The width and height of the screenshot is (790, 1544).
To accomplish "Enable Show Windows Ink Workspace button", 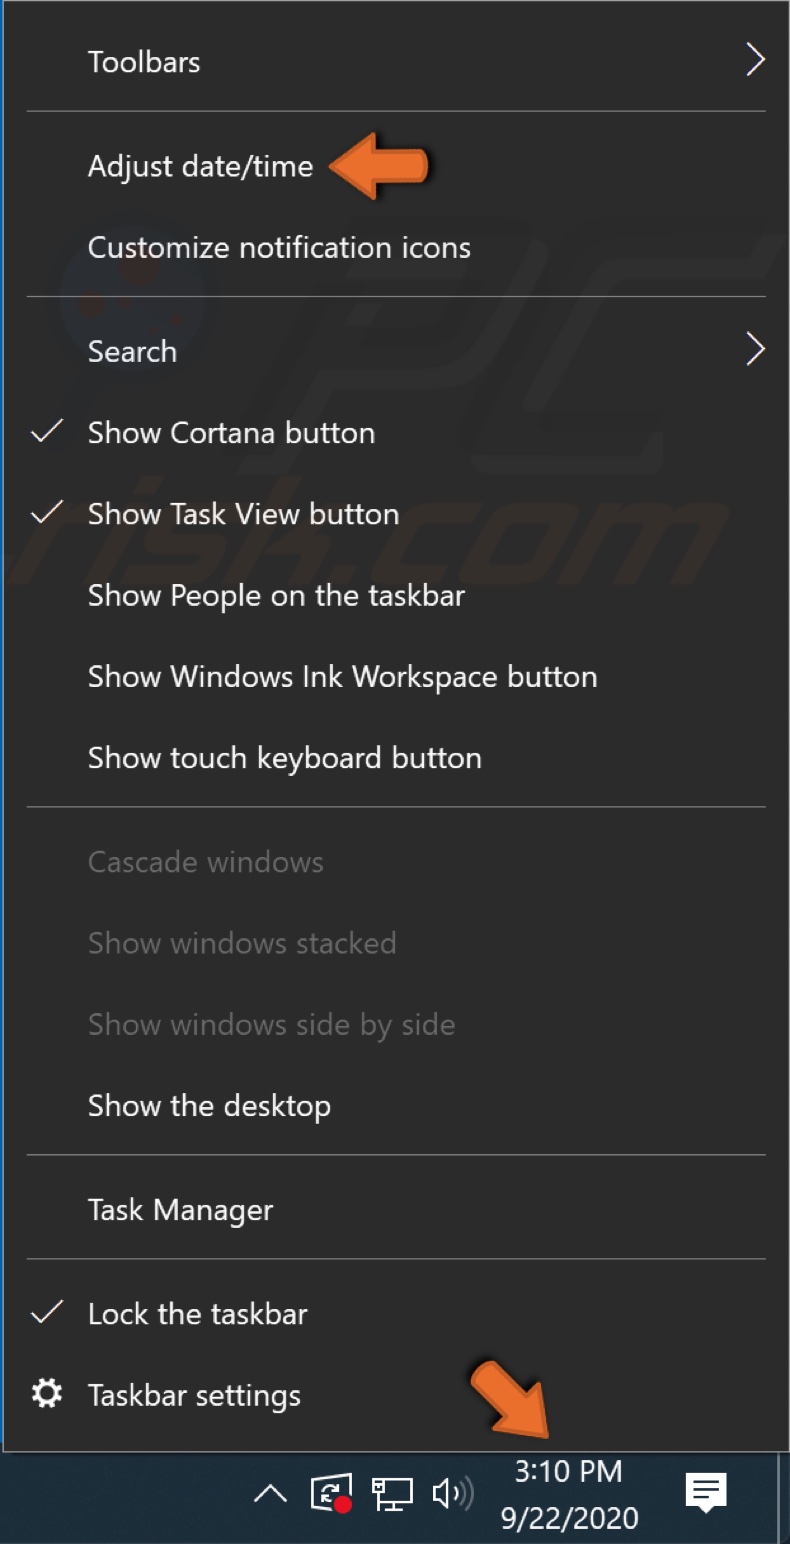I will [x=342, y=676].
